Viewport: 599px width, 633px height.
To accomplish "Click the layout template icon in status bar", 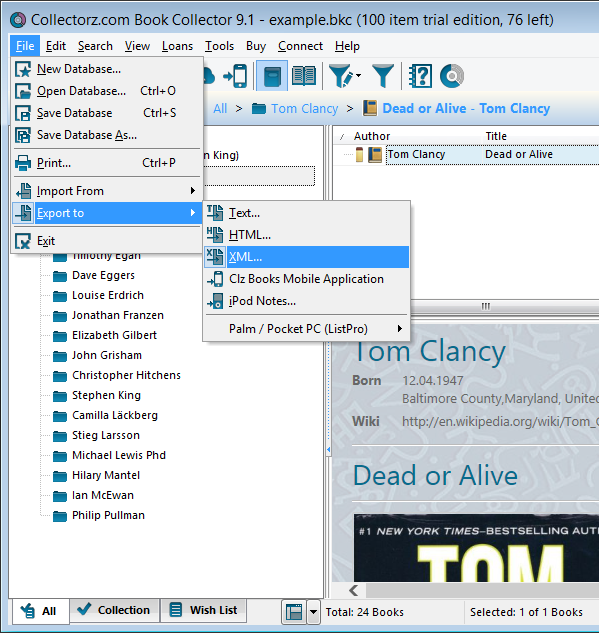I will [294, 612].
